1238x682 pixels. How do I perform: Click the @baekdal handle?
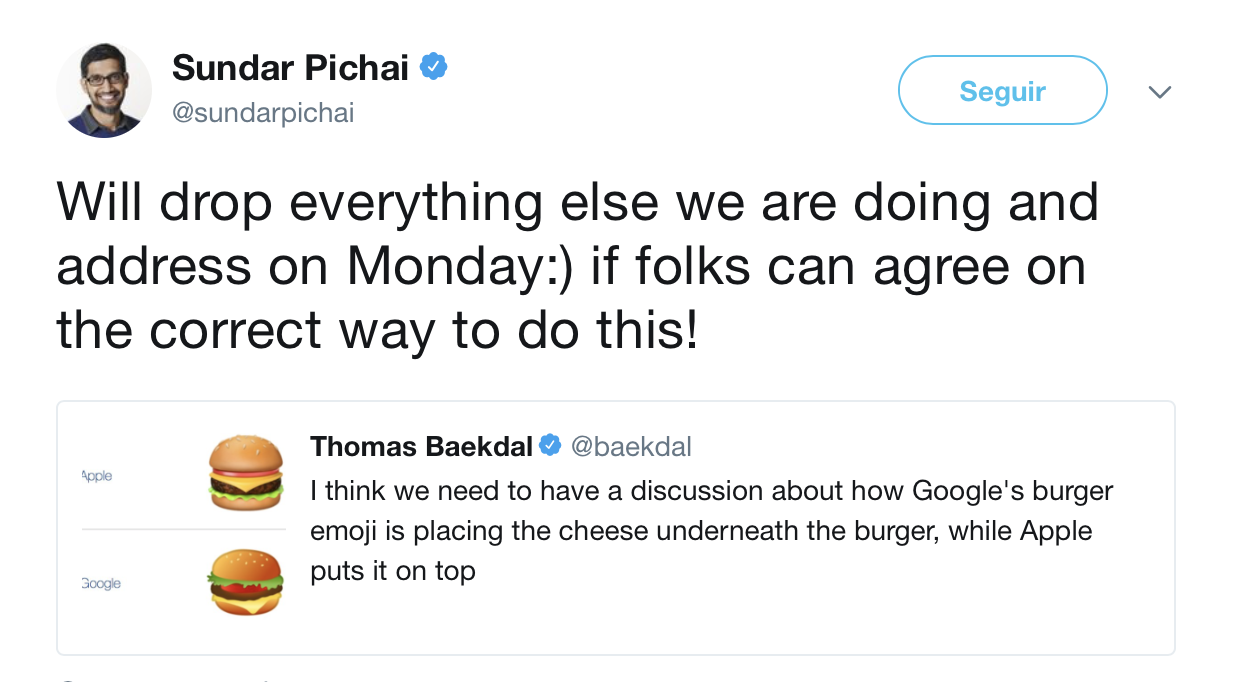[631, 446]
